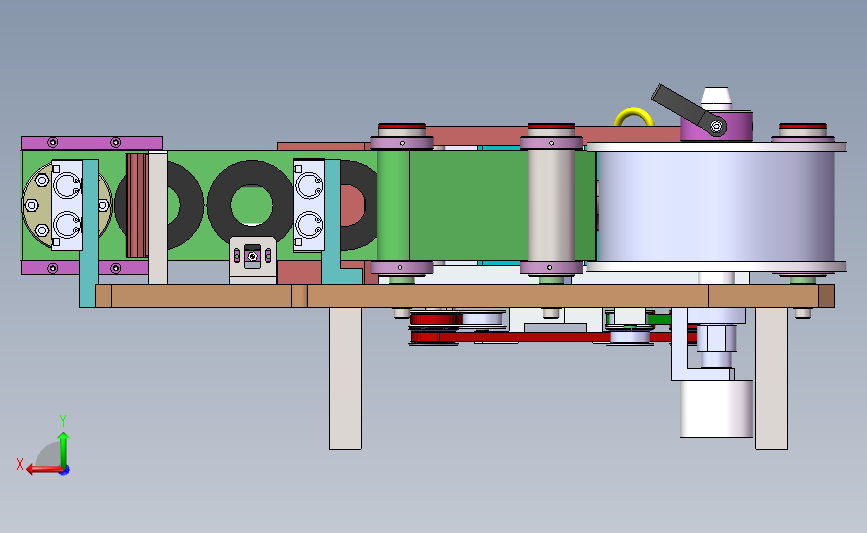Select the motor cylinder below the base plate

[x=716, y=409]
